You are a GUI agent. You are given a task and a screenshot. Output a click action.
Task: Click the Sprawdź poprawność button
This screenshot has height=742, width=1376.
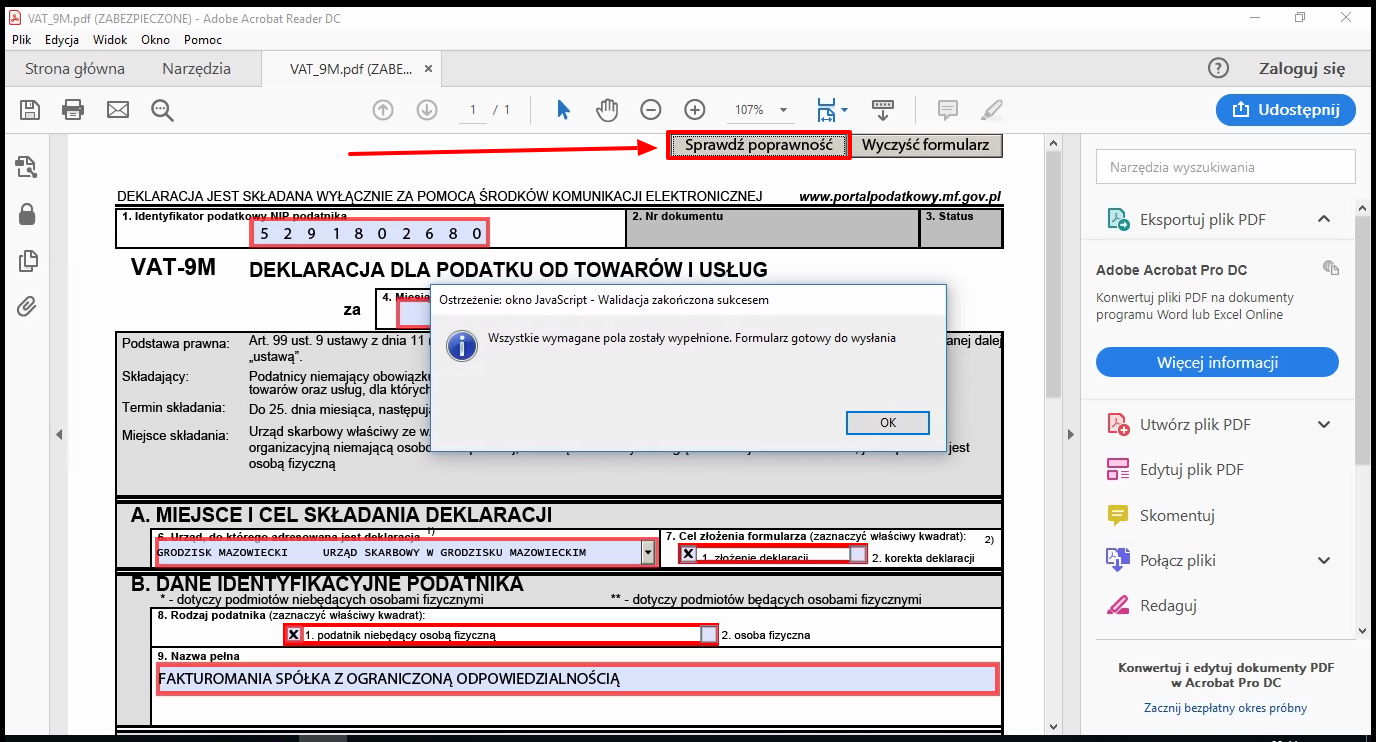pyautogui.click(x=759, y=145)
